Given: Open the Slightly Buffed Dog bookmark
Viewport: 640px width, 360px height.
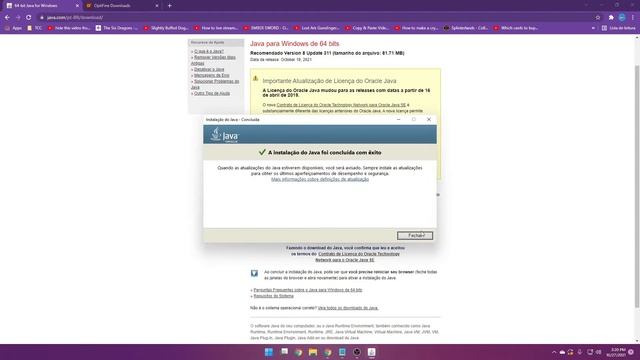Looking at the screenshot, I should (166, 28).
